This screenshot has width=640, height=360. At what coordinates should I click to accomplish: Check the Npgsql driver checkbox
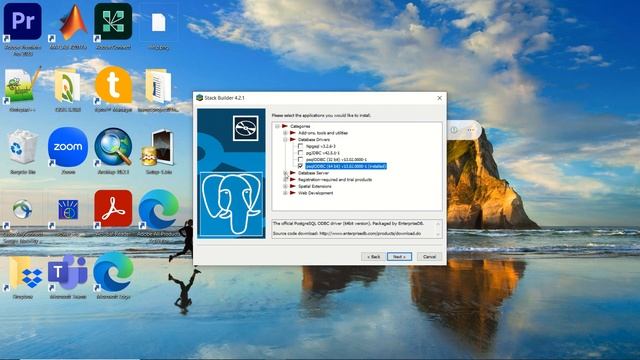click(300, 146)
